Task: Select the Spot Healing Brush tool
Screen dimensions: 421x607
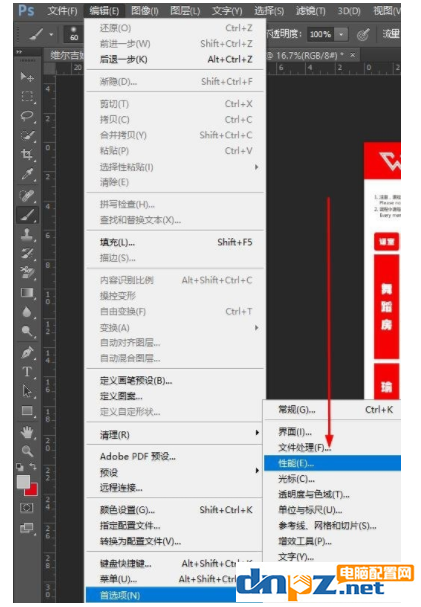Action: pos(27,195)
